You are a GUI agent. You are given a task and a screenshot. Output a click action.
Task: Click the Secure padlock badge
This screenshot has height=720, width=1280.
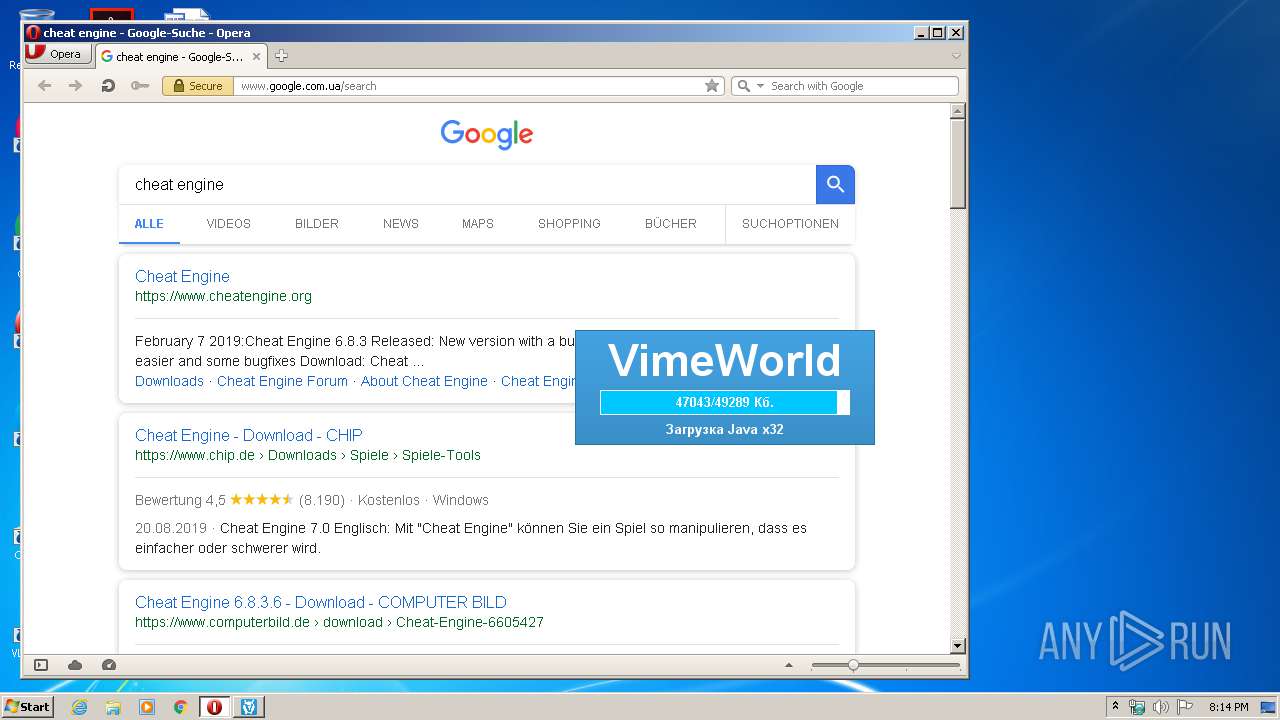[198, 86]
